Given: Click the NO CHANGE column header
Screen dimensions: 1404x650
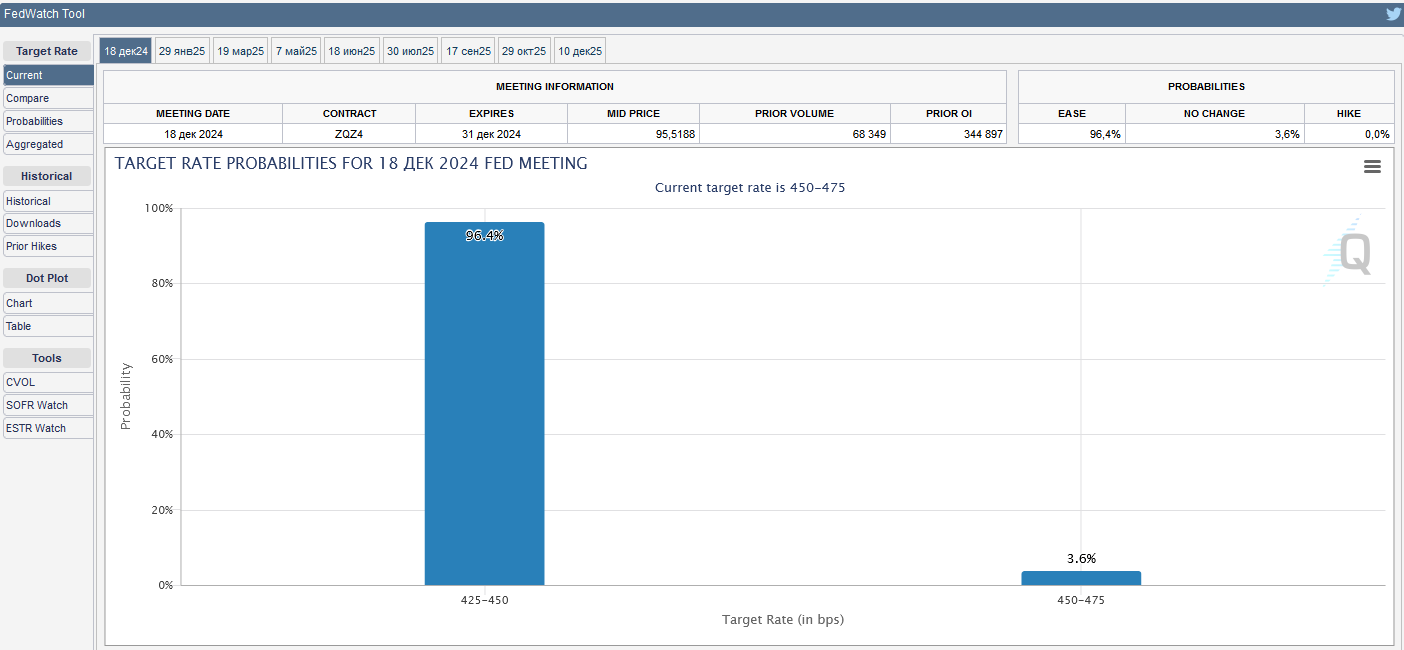Looking at the screenshot, I should [x=1215, y=113].
